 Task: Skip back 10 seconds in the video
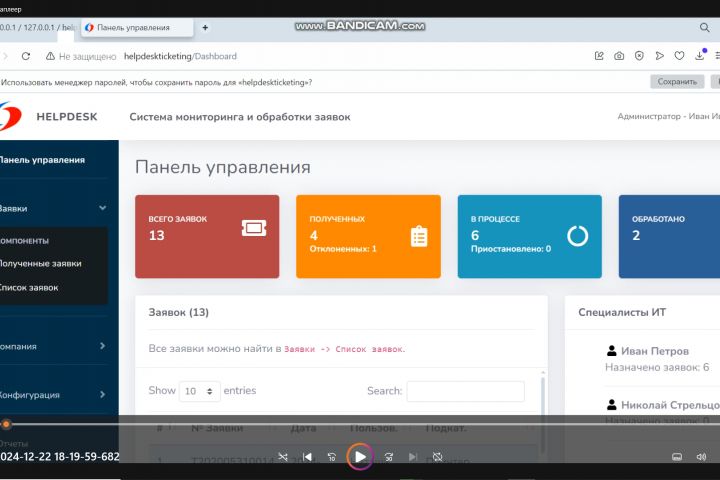[332, 457]
